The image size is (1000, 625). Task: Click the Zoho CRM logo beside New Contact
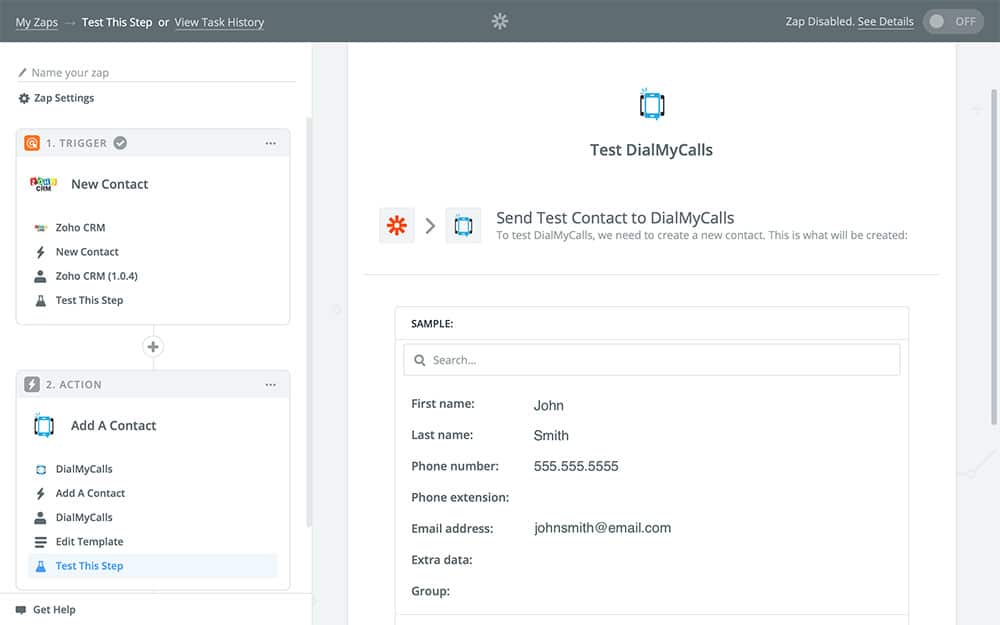pyautogui.click(x=42, y=184)
